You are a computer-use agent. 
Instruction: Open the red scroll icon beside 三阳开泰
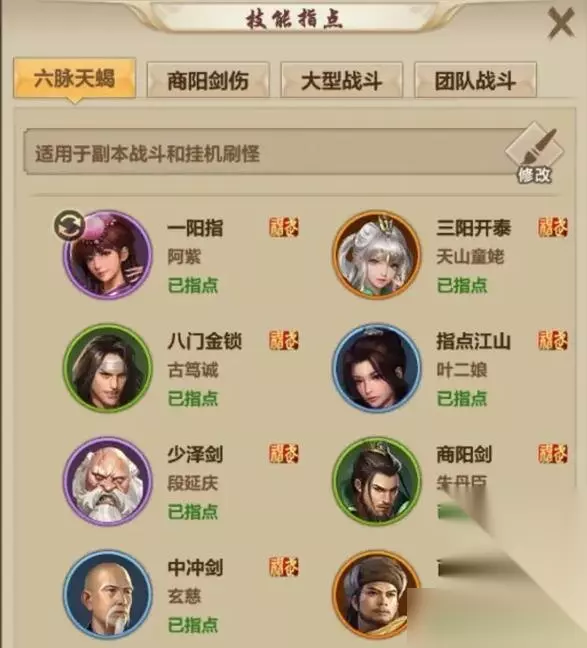point(553,227)
